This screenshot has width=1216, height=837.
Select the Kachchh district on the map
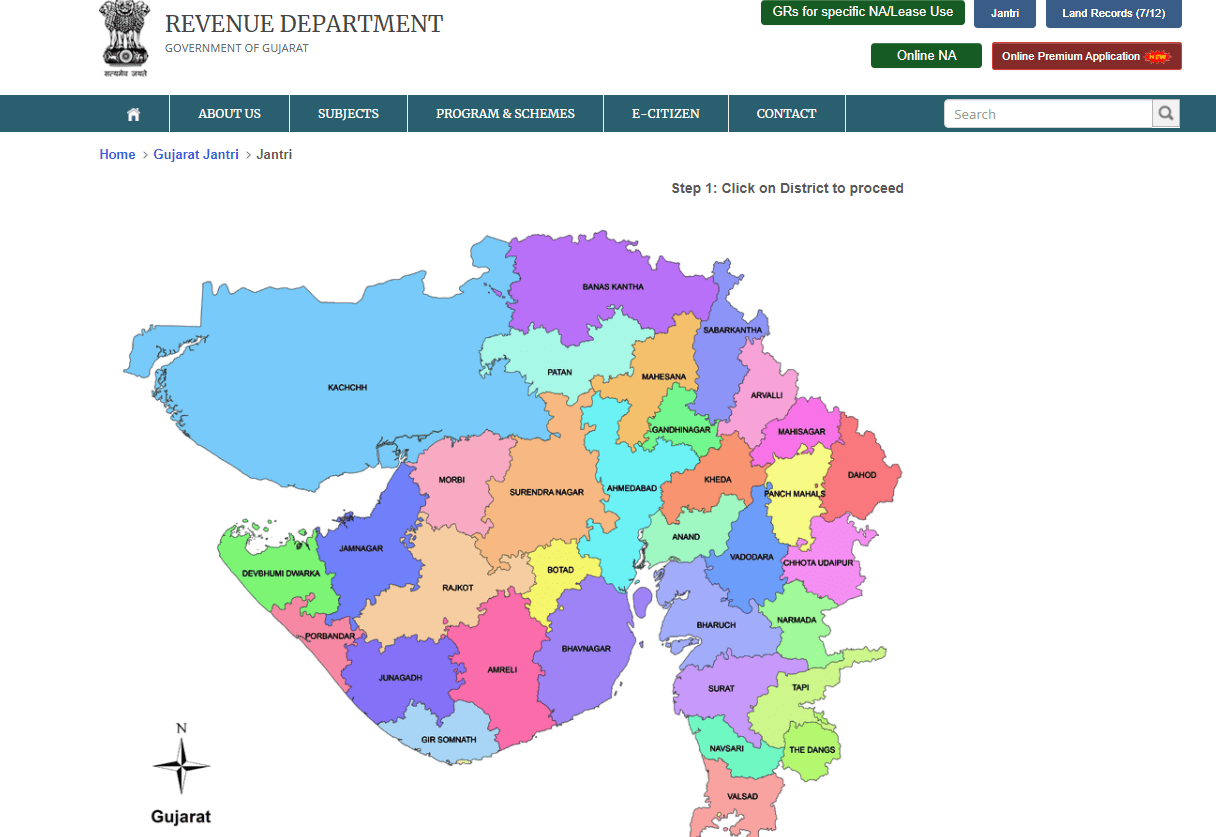point(348,385)
